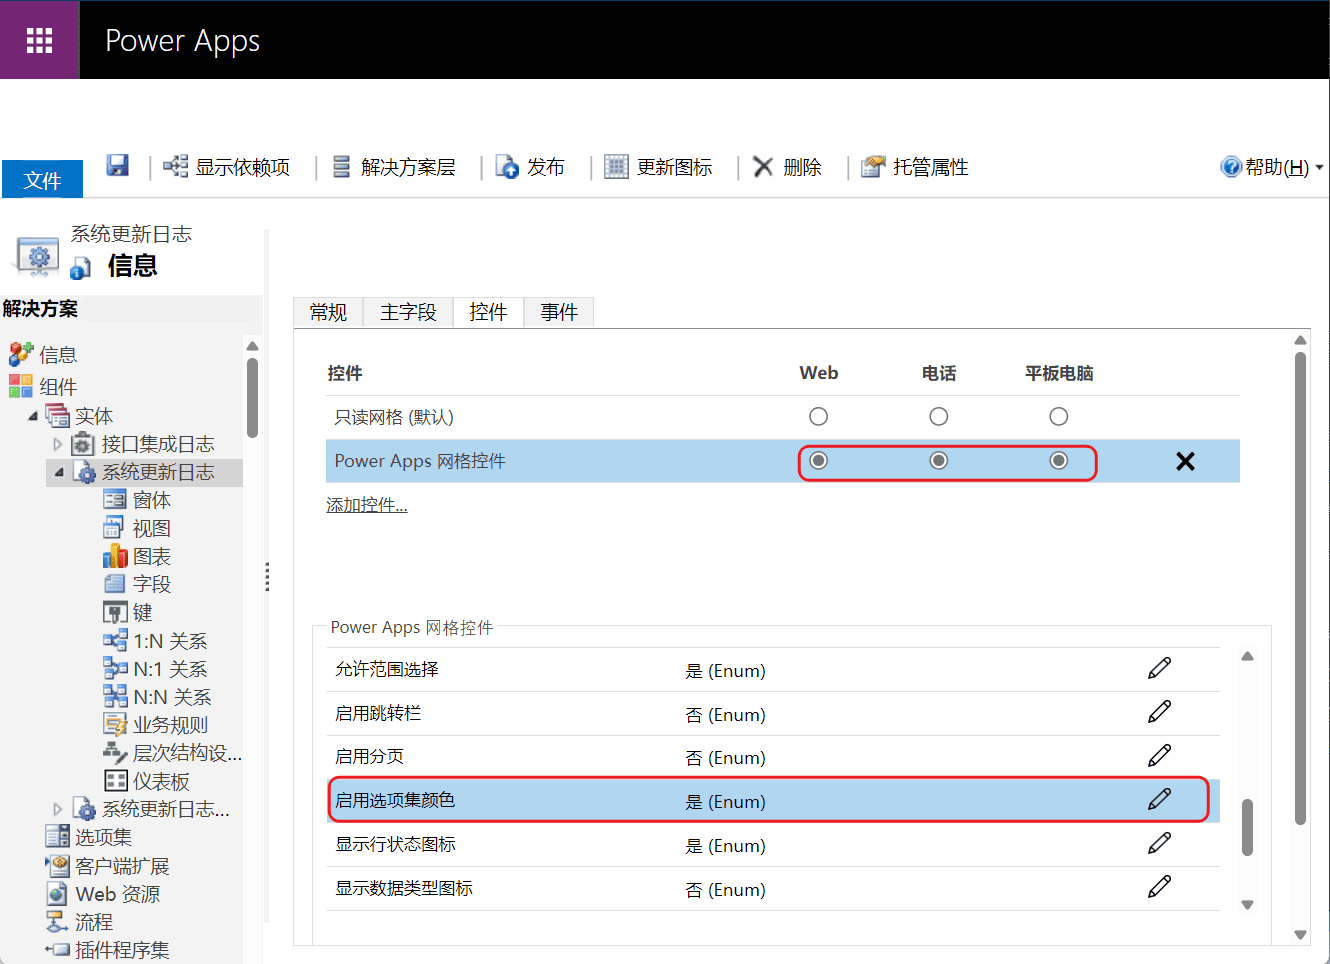Open the 1:N 关系 tree item
This screenshot has height=964, width=1330.
pyautogui.click(x=170, y=641)
